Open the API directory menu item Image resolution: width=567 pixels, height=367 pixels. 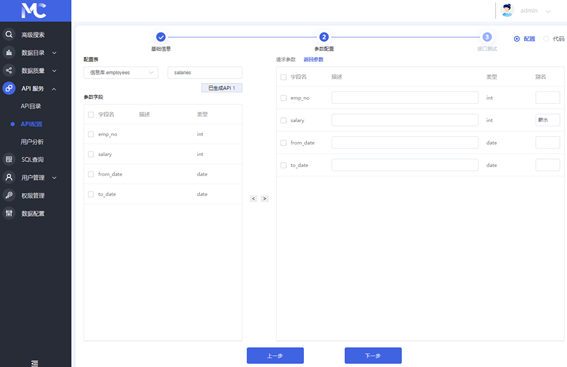(31, 106)
